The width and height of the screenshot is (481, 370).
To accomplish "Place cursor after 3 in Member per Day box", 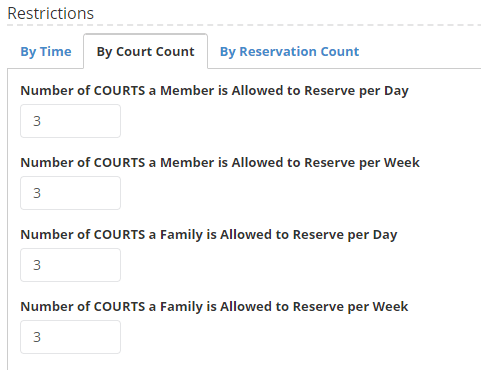I will pyautogui.click(x=43, y=121).
